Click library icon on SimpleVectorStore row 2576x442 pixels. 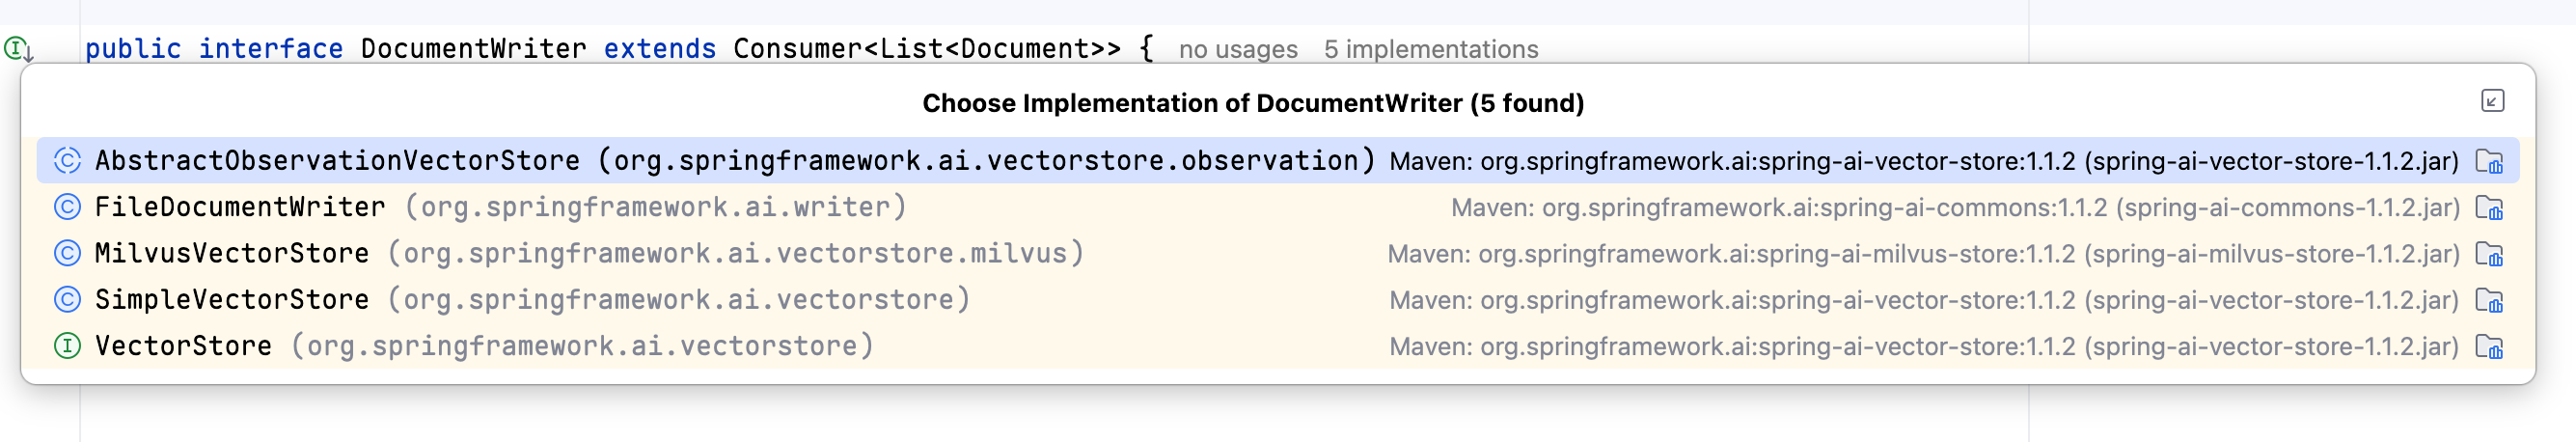coord(2489,300)
